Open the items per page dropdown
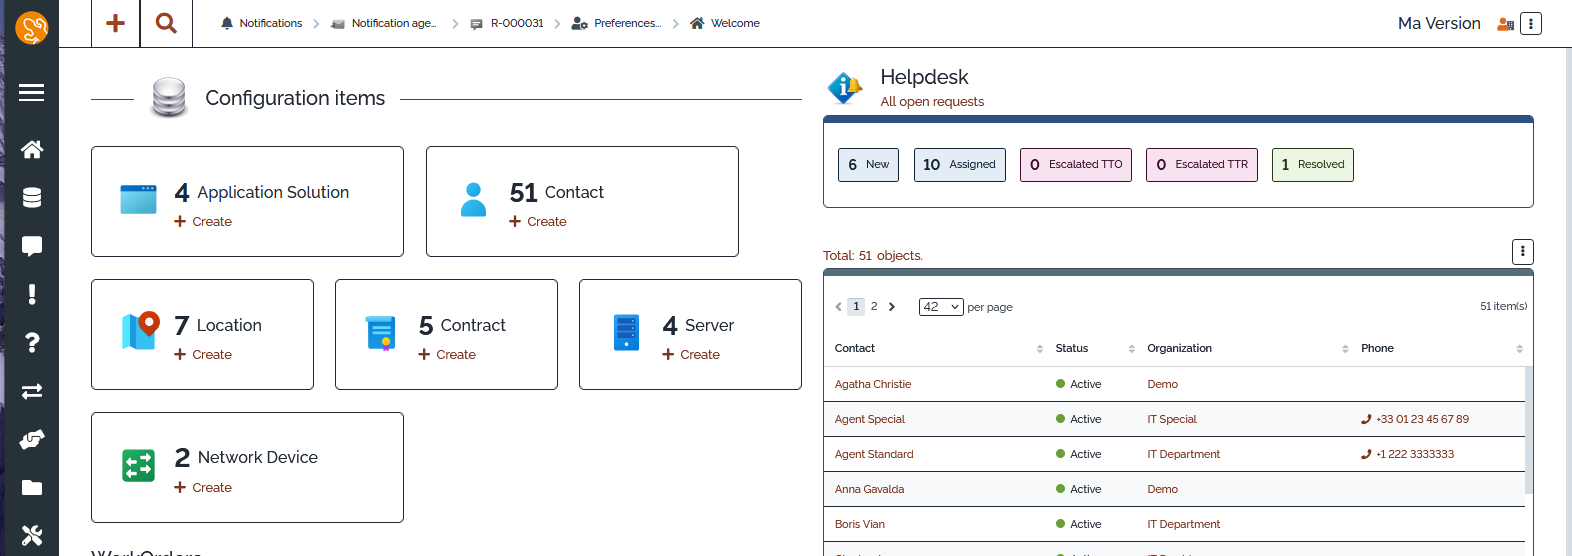Screen dimensions: 1572x556 pyautogui.click(x=940, y=307)
